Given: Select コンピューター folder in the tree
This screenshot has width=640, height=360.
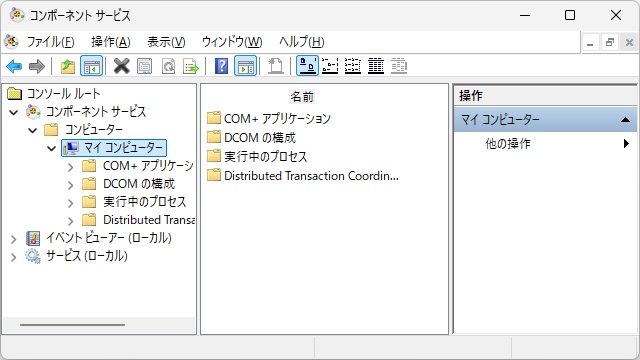Looking at the screenshot, I should pyautogui.click(x=94, y=130).
